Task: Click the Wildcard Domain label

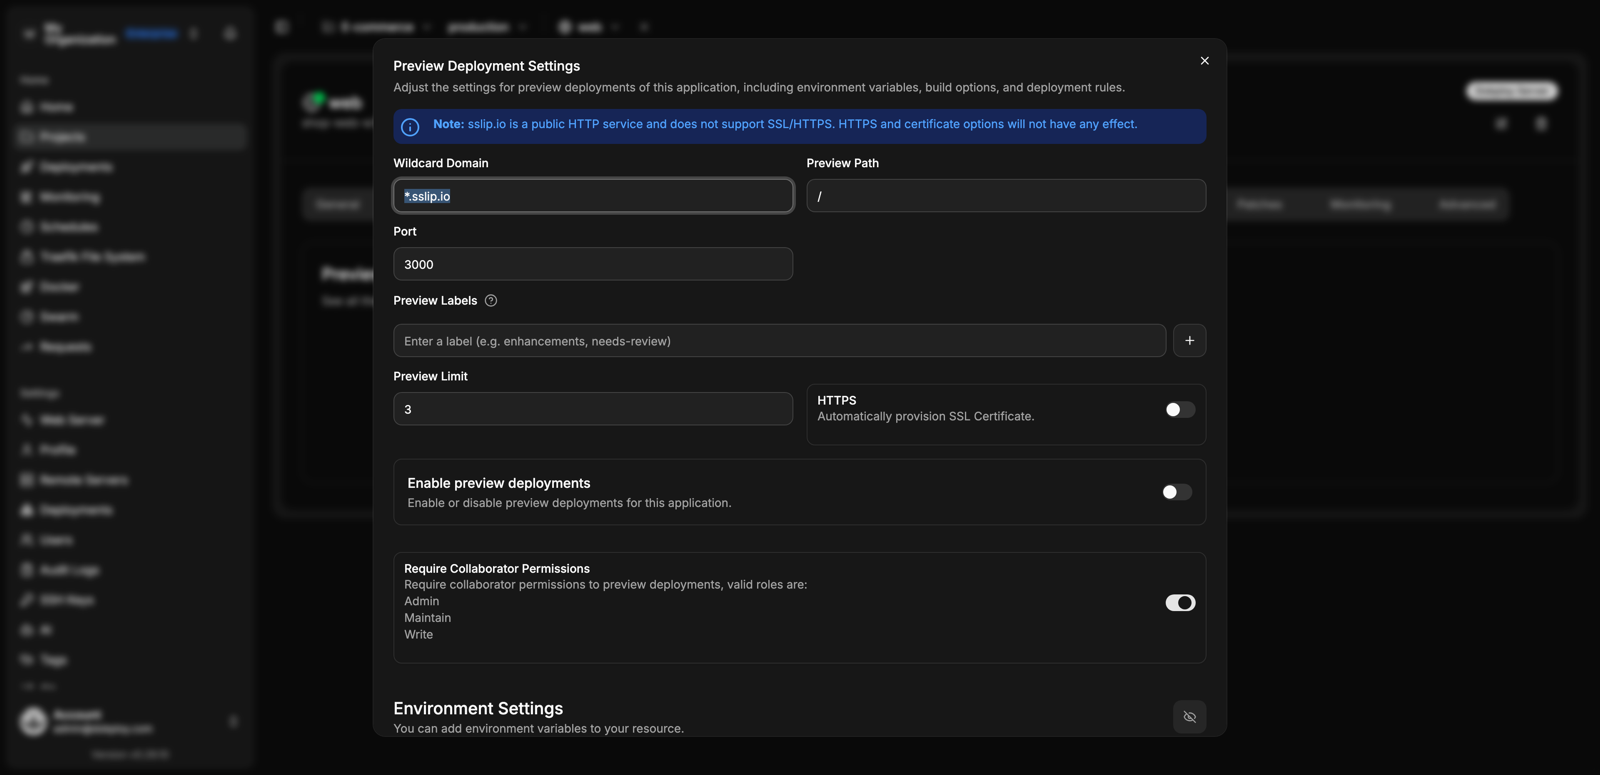Action: click(441, 163)
